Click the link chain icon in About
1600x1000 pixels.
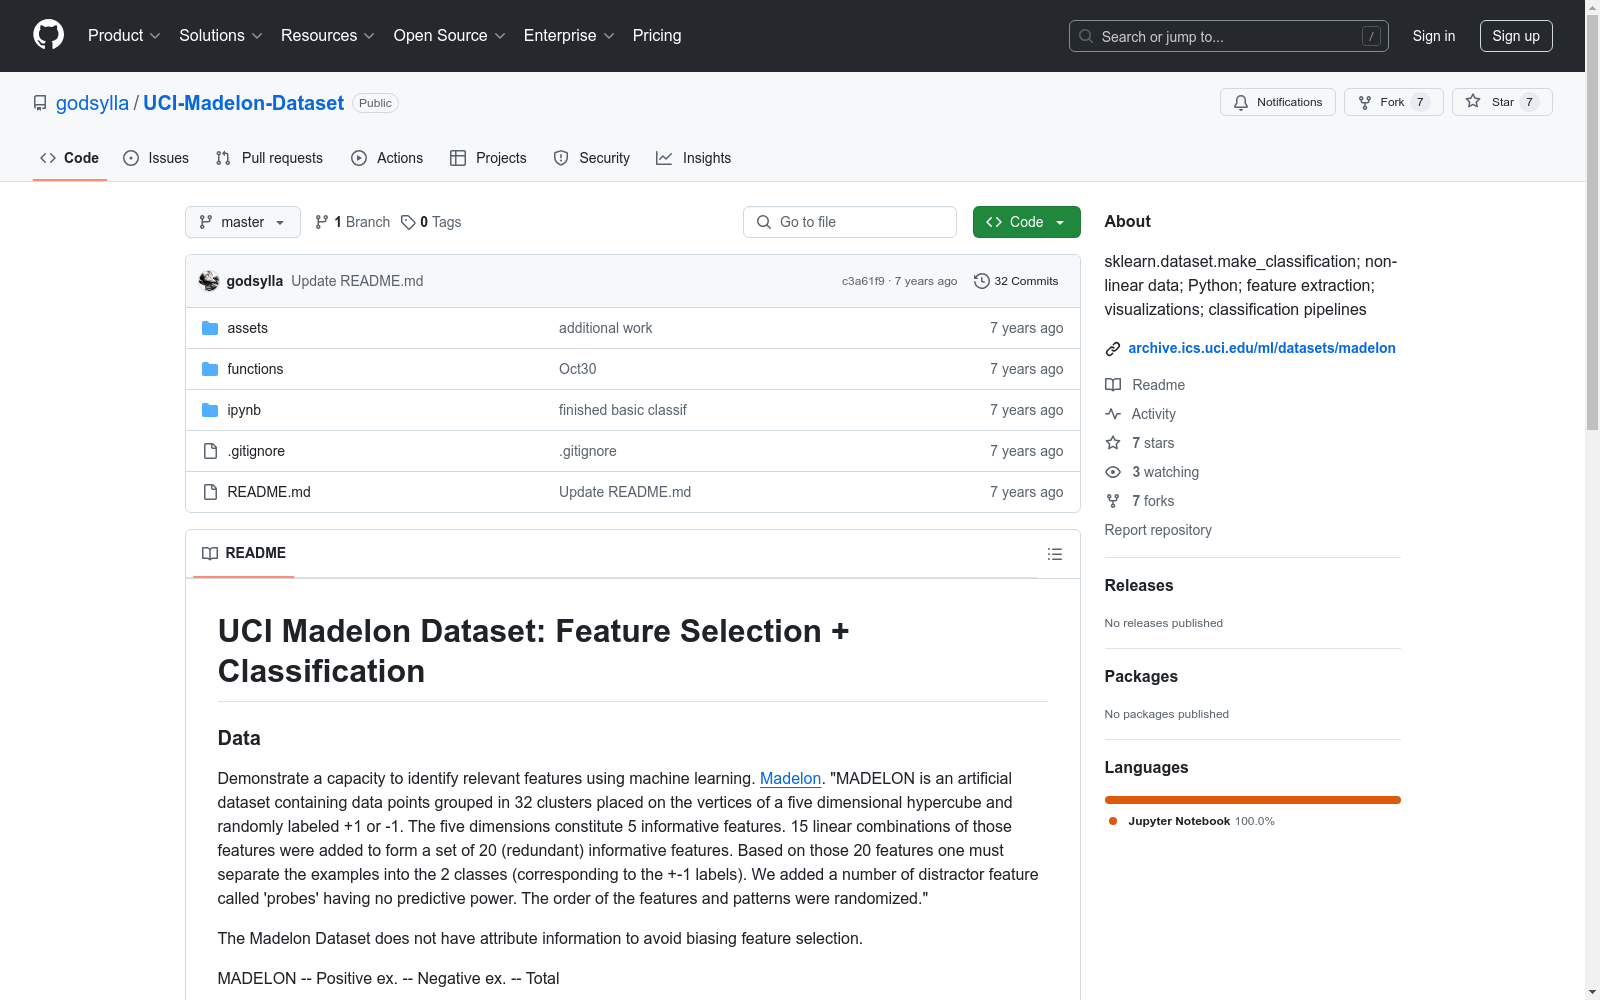click(x=1113, y=349)
